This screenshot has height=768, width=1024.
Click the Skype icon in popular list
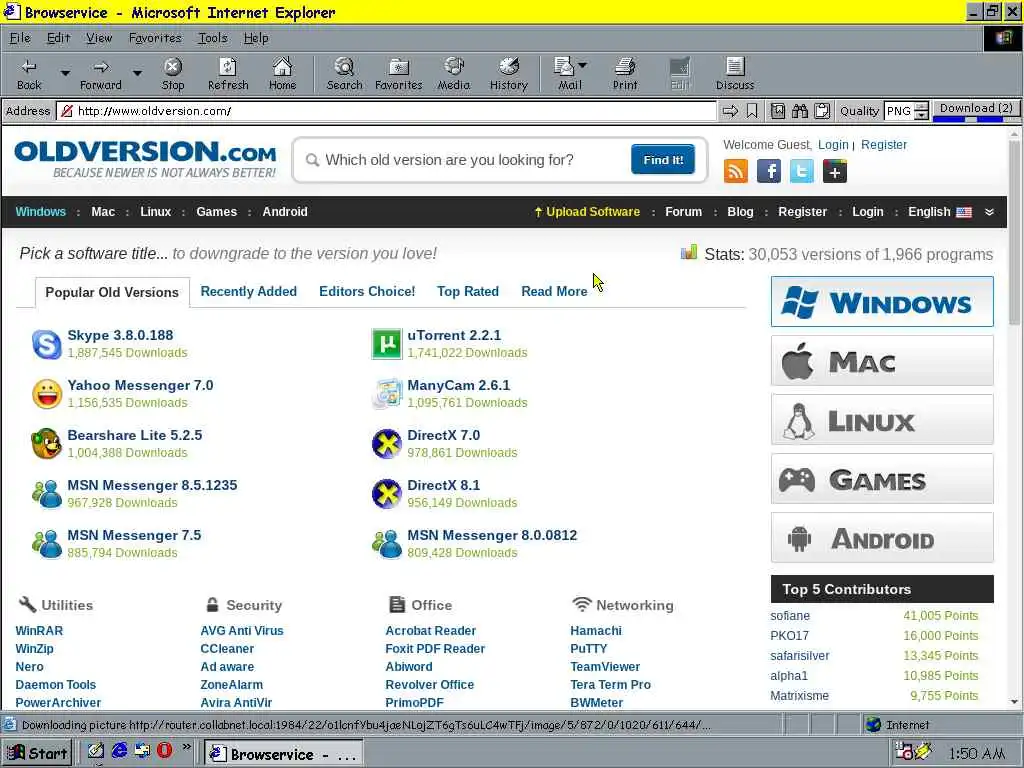point(46,344)
